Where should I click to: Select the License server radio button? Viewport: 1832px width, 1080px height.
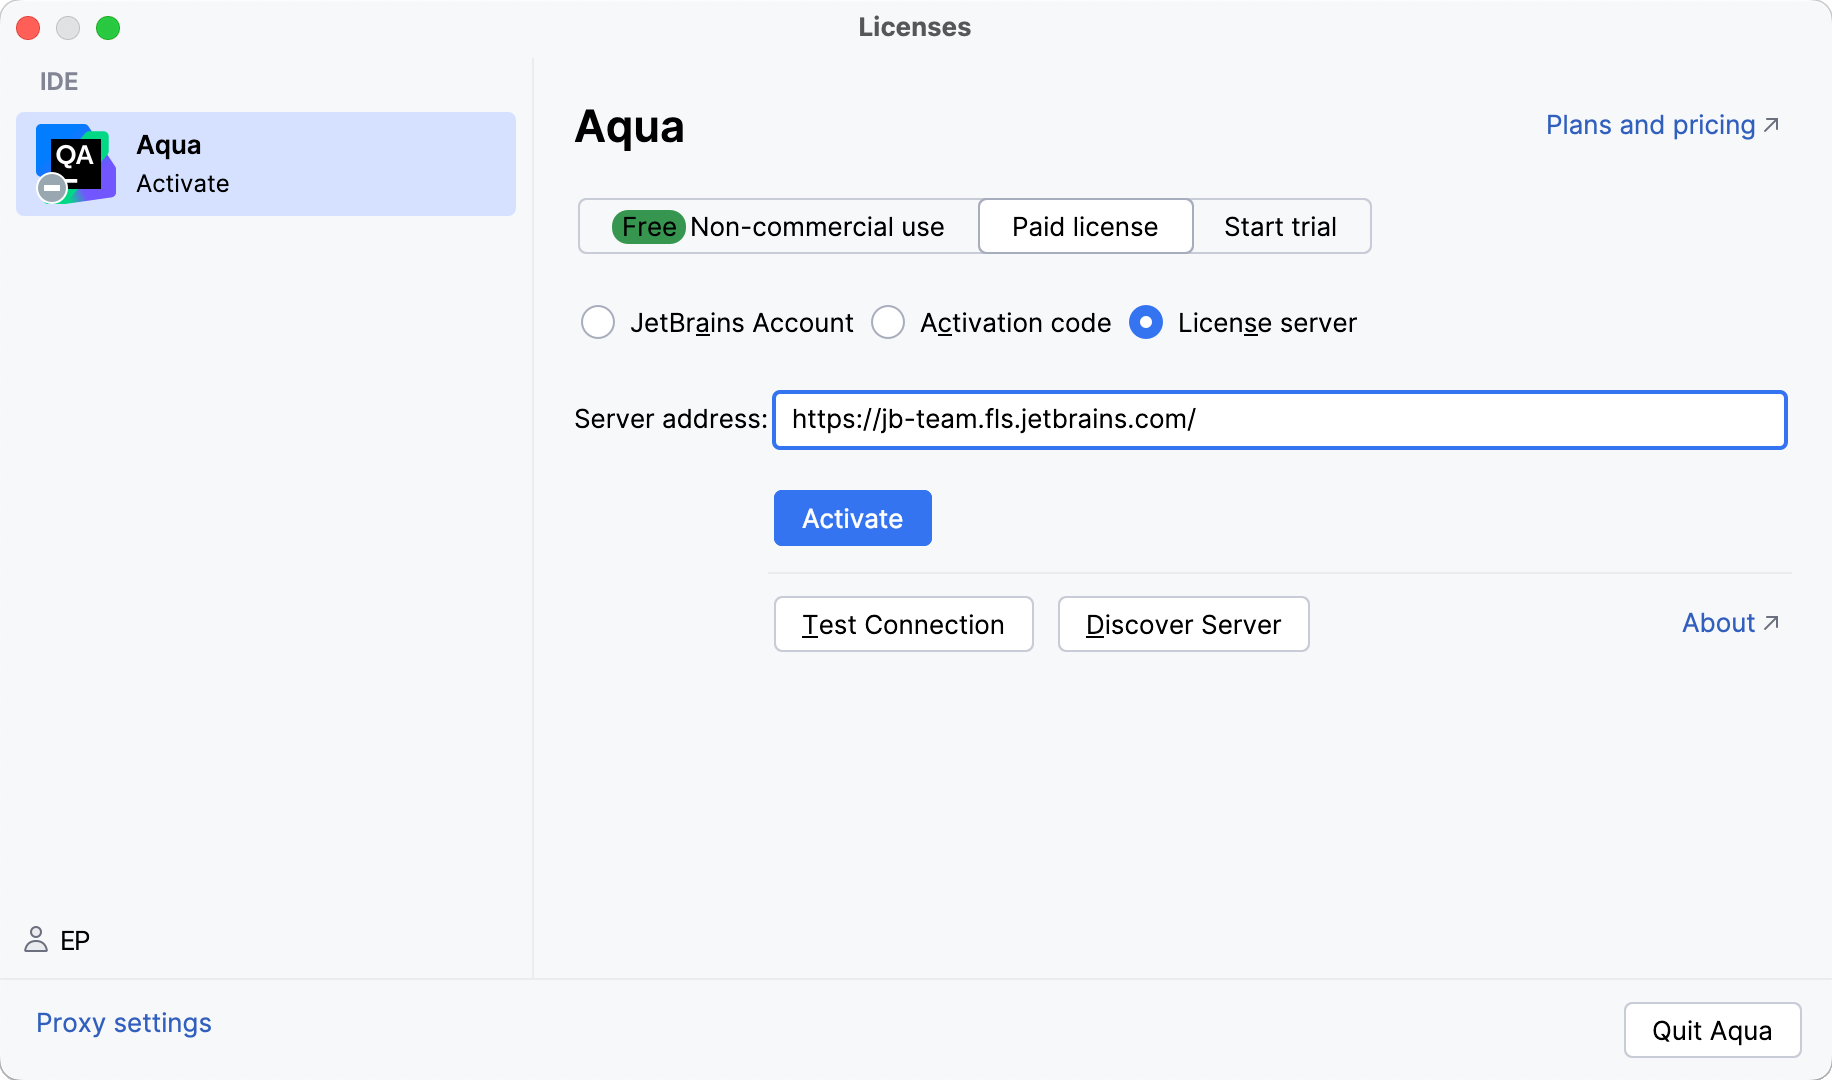[x=1146, y=323]
